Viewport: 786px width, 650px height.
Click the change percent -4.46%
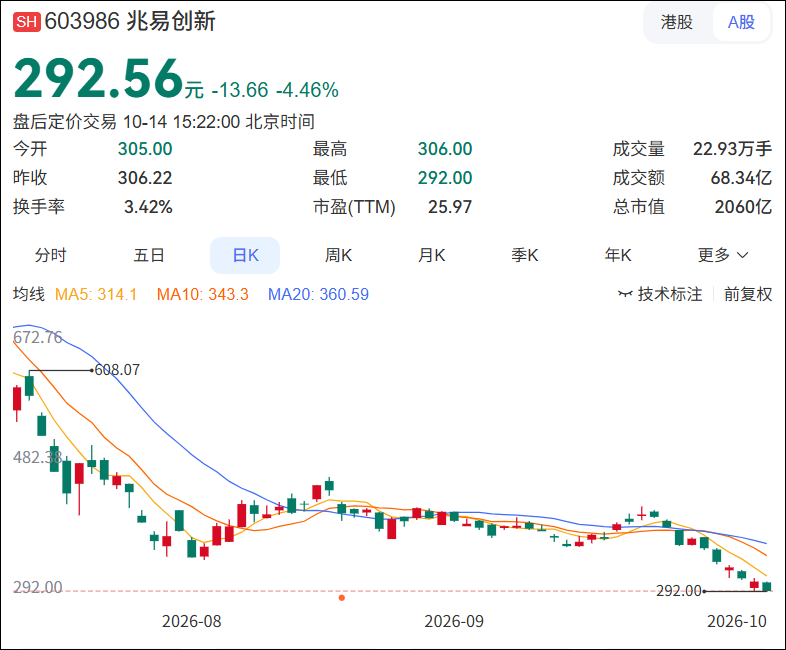point(307,90)
